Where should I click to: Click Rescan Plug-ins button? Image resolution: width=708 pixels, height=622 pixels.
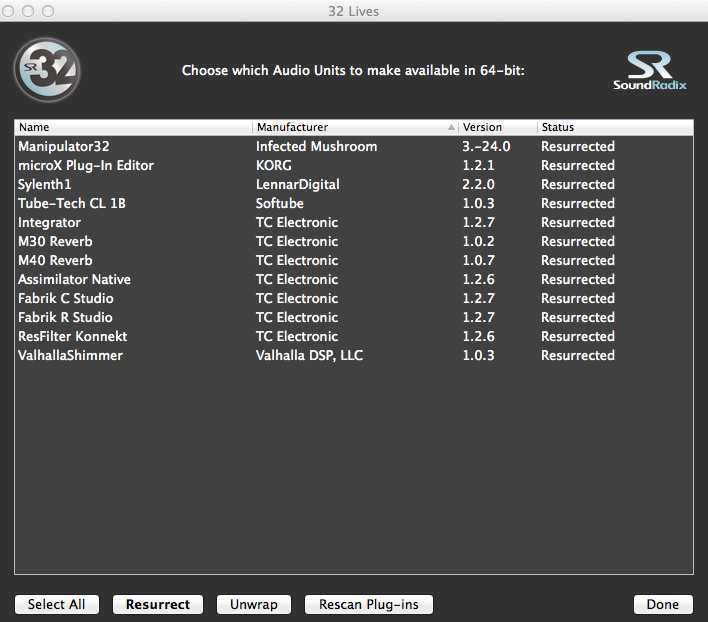(x=369, y=604)
